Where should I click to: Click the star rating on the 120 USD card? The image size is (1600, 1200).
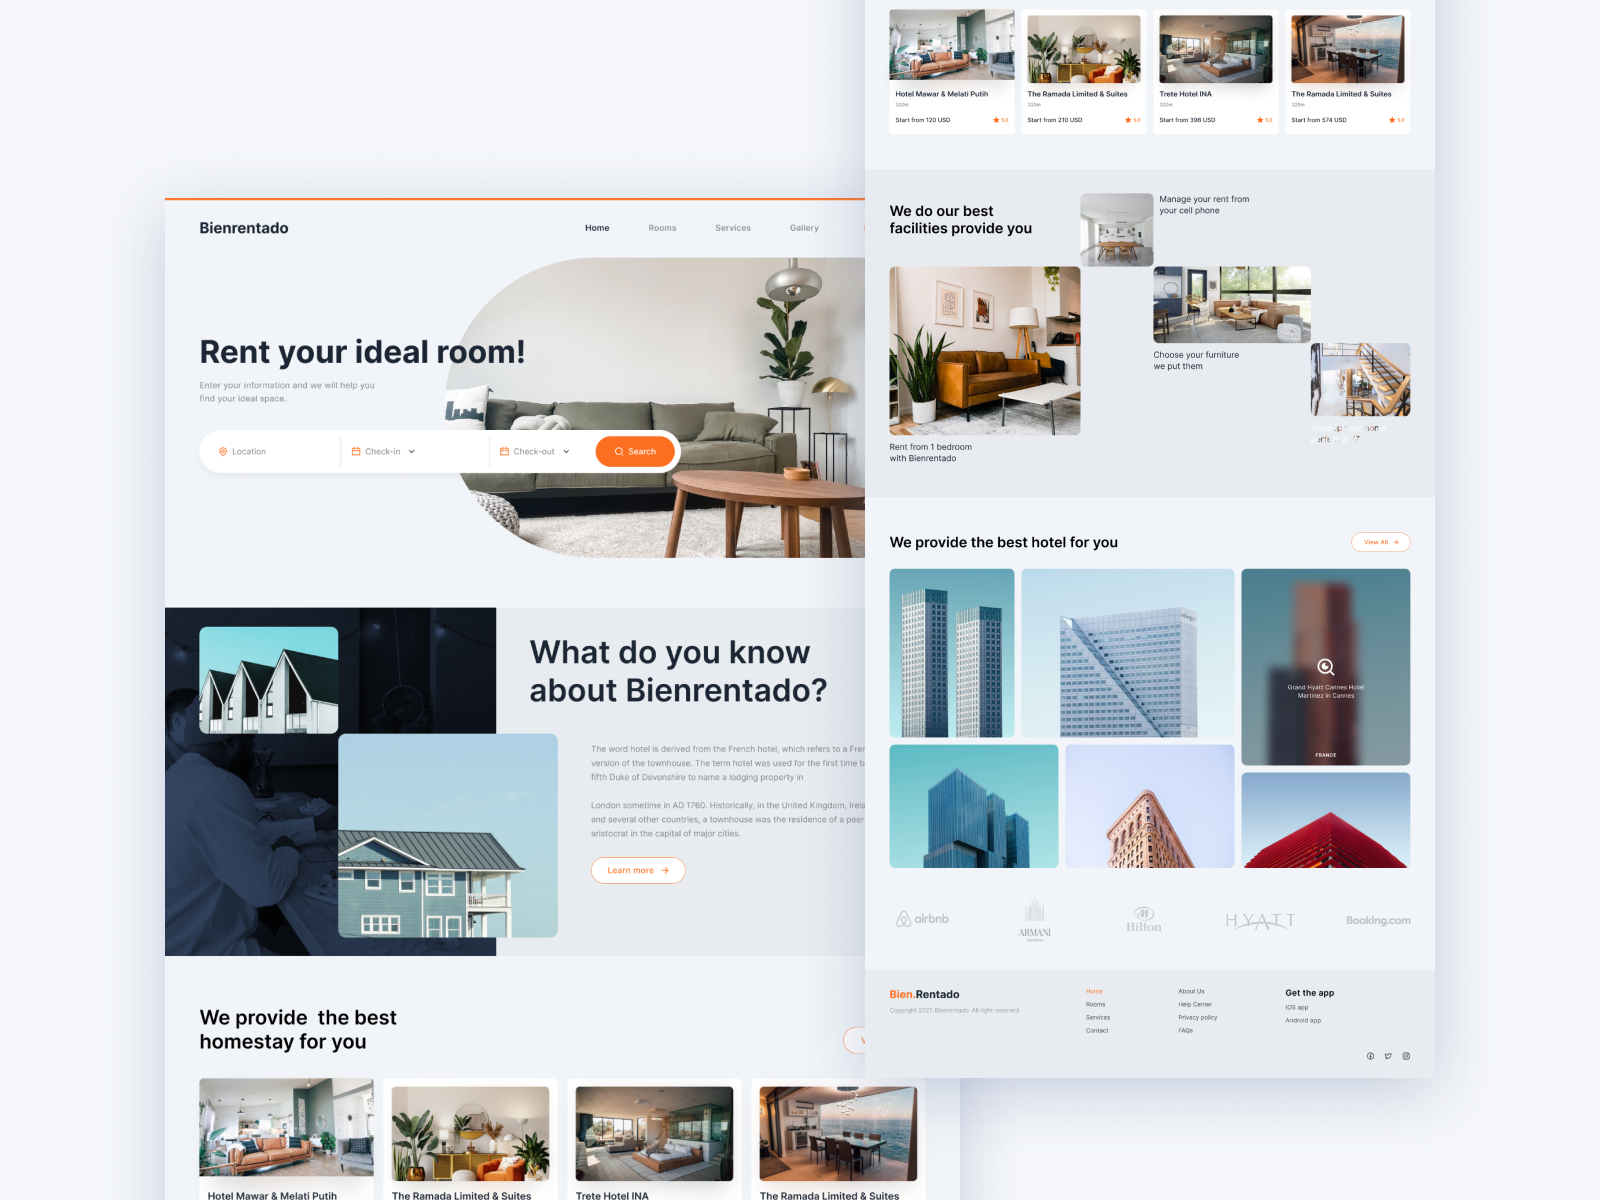point(1000,120)
